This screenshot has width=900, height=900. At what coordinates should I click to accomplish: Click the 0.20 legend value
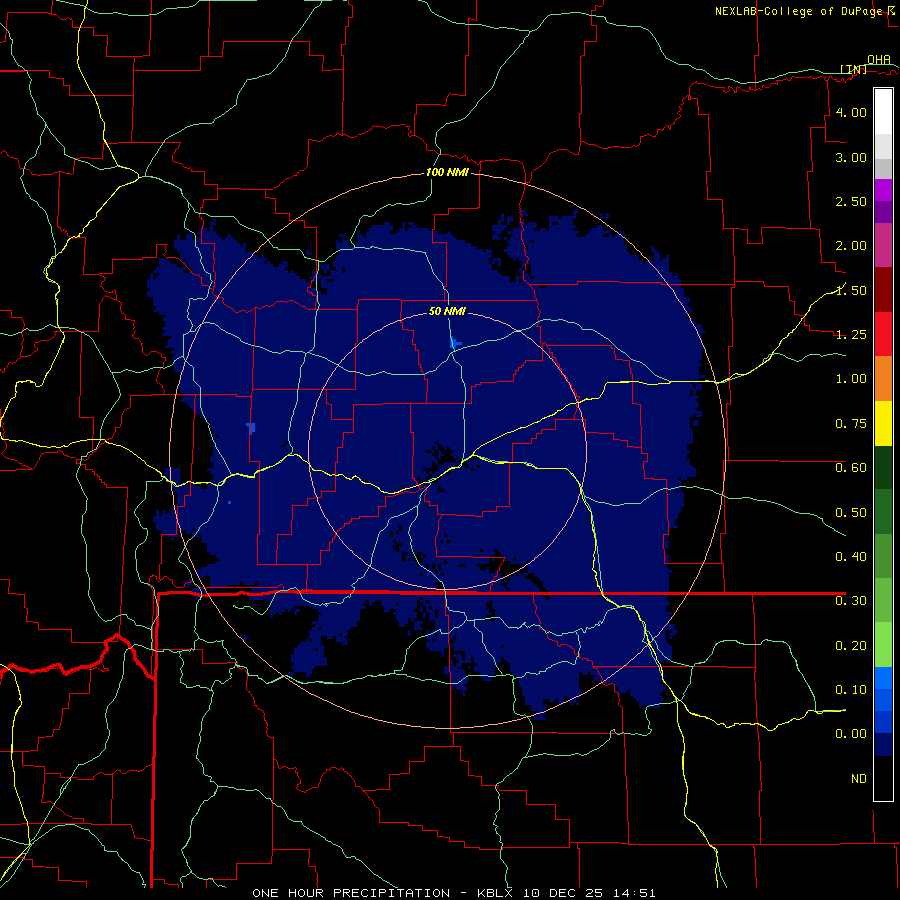pyautogui.click(x=851, y=646)
